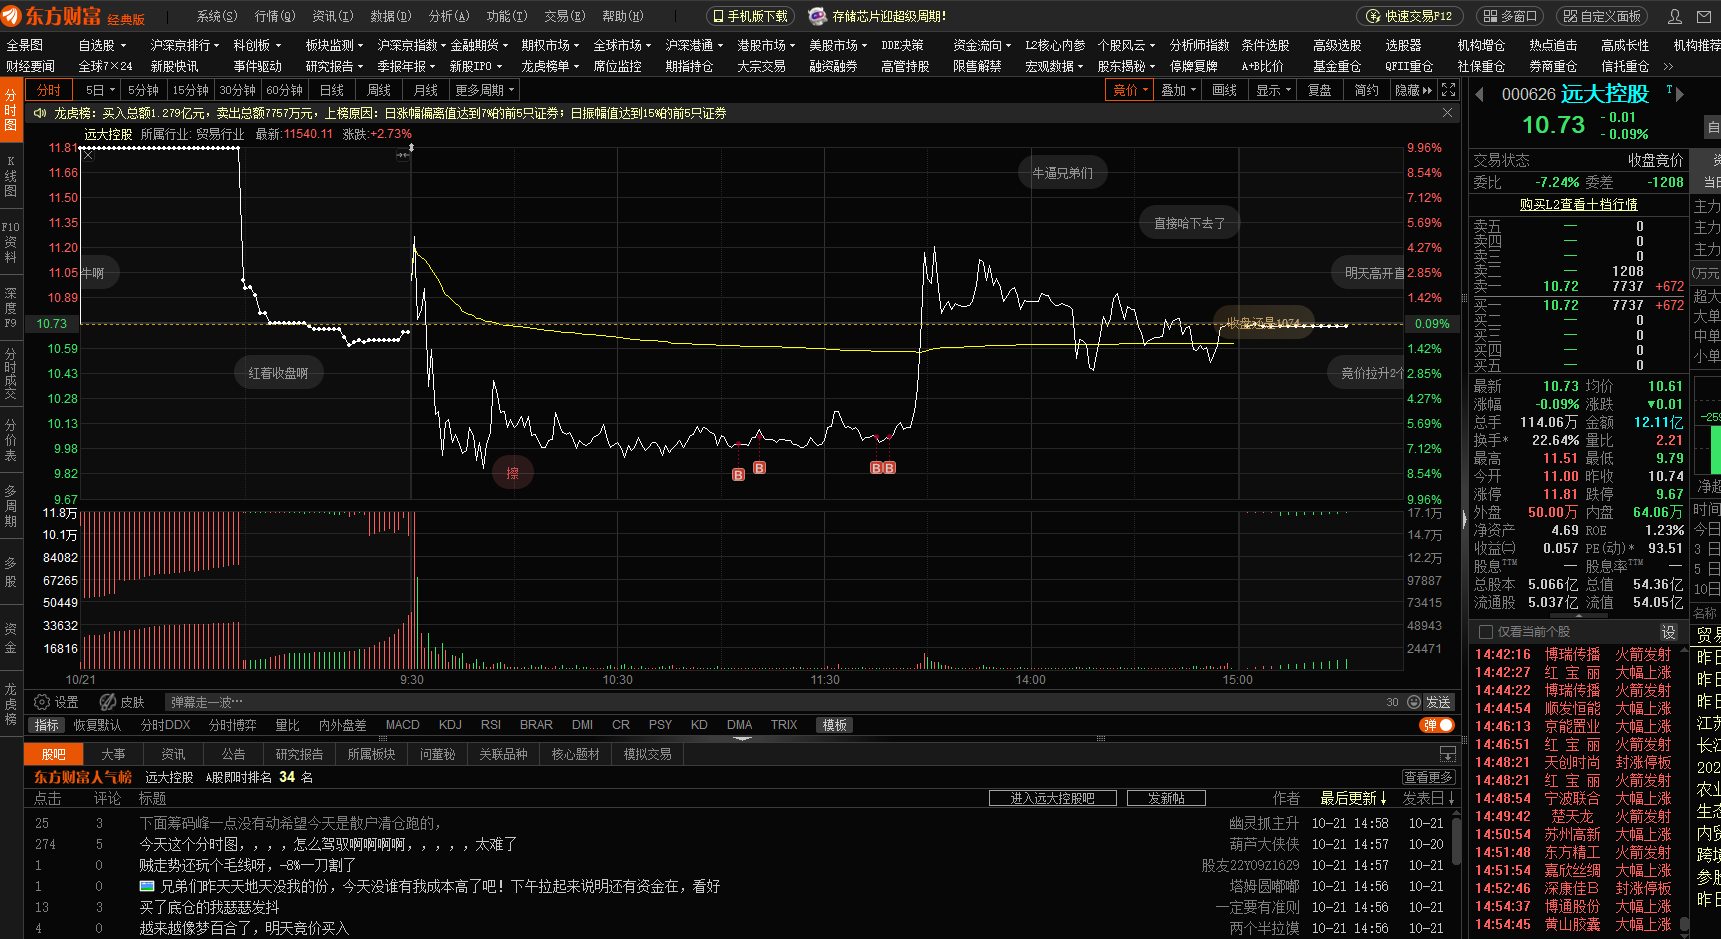Click the 发送 send button
Viewport: 1721px width, 939px height.
1439,702
